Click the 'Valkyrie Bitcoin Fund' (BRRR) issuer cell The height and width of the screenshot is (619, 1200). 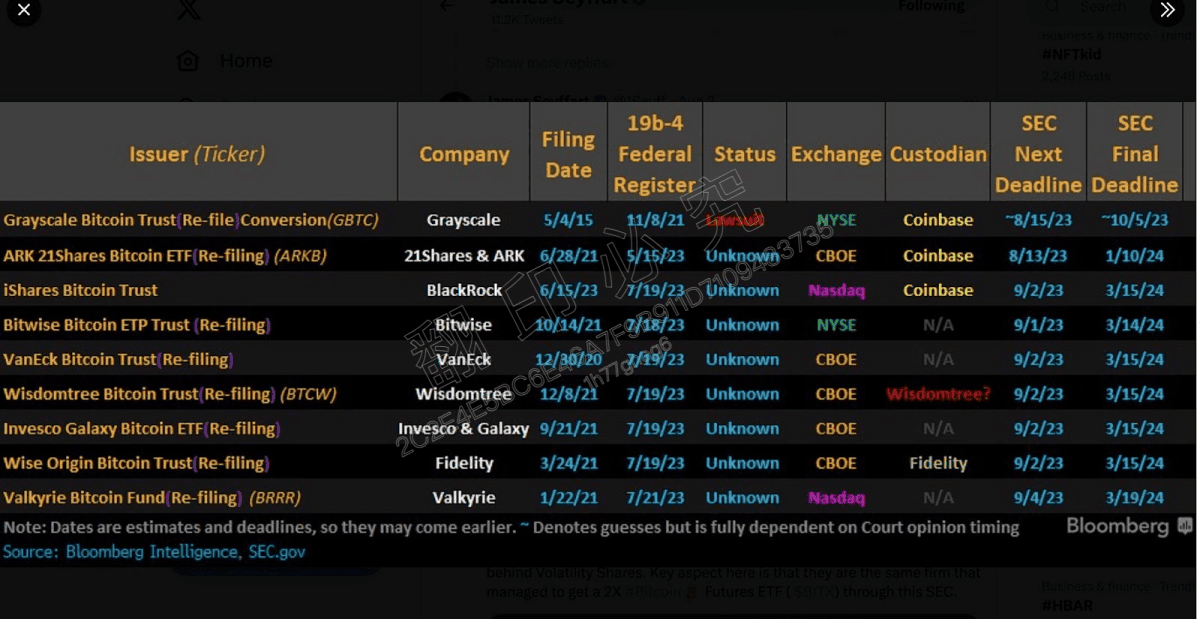pyautogui.click(x=152, y=497)
